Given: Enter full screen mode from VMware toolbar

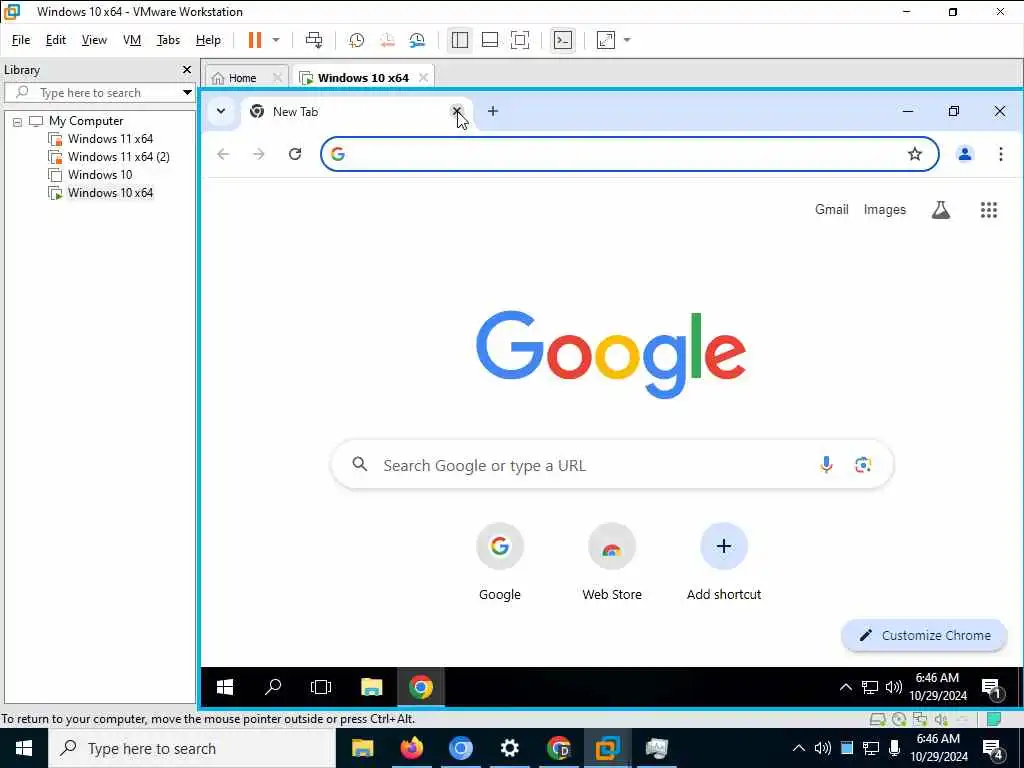Looking at the screenshot, I should 520,40.
